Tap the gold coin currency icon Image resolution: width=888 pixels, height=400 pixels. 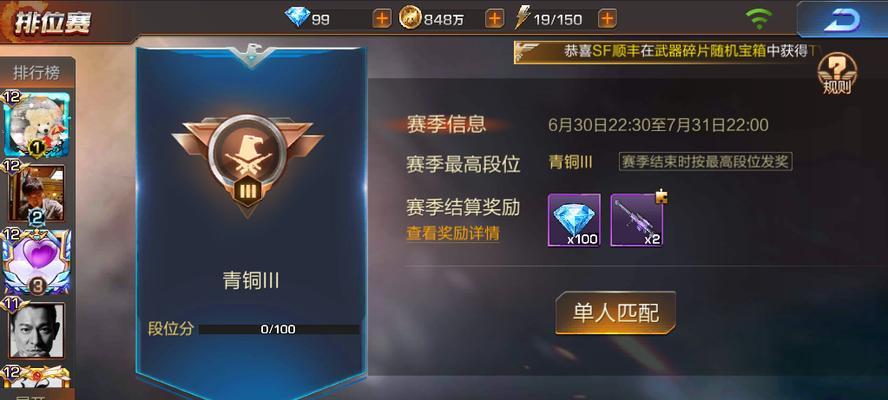point(411,18)
